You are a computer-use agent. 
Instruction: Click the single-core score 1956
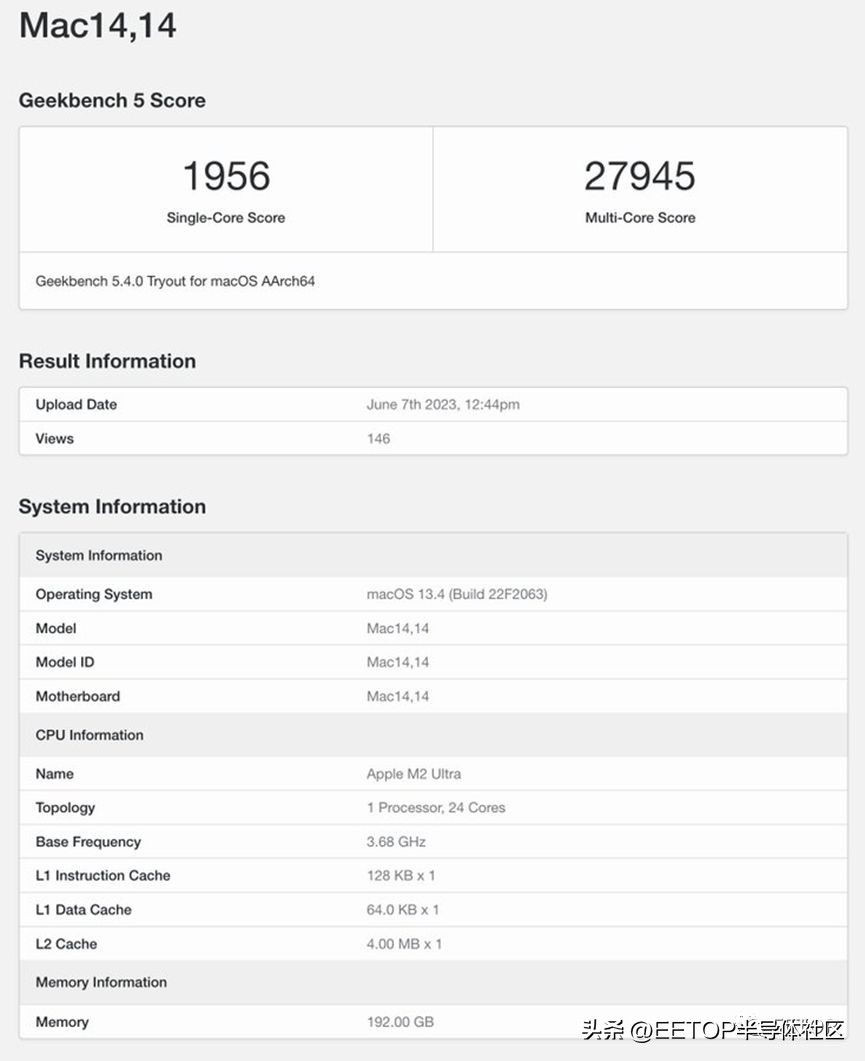click(226, 177)
